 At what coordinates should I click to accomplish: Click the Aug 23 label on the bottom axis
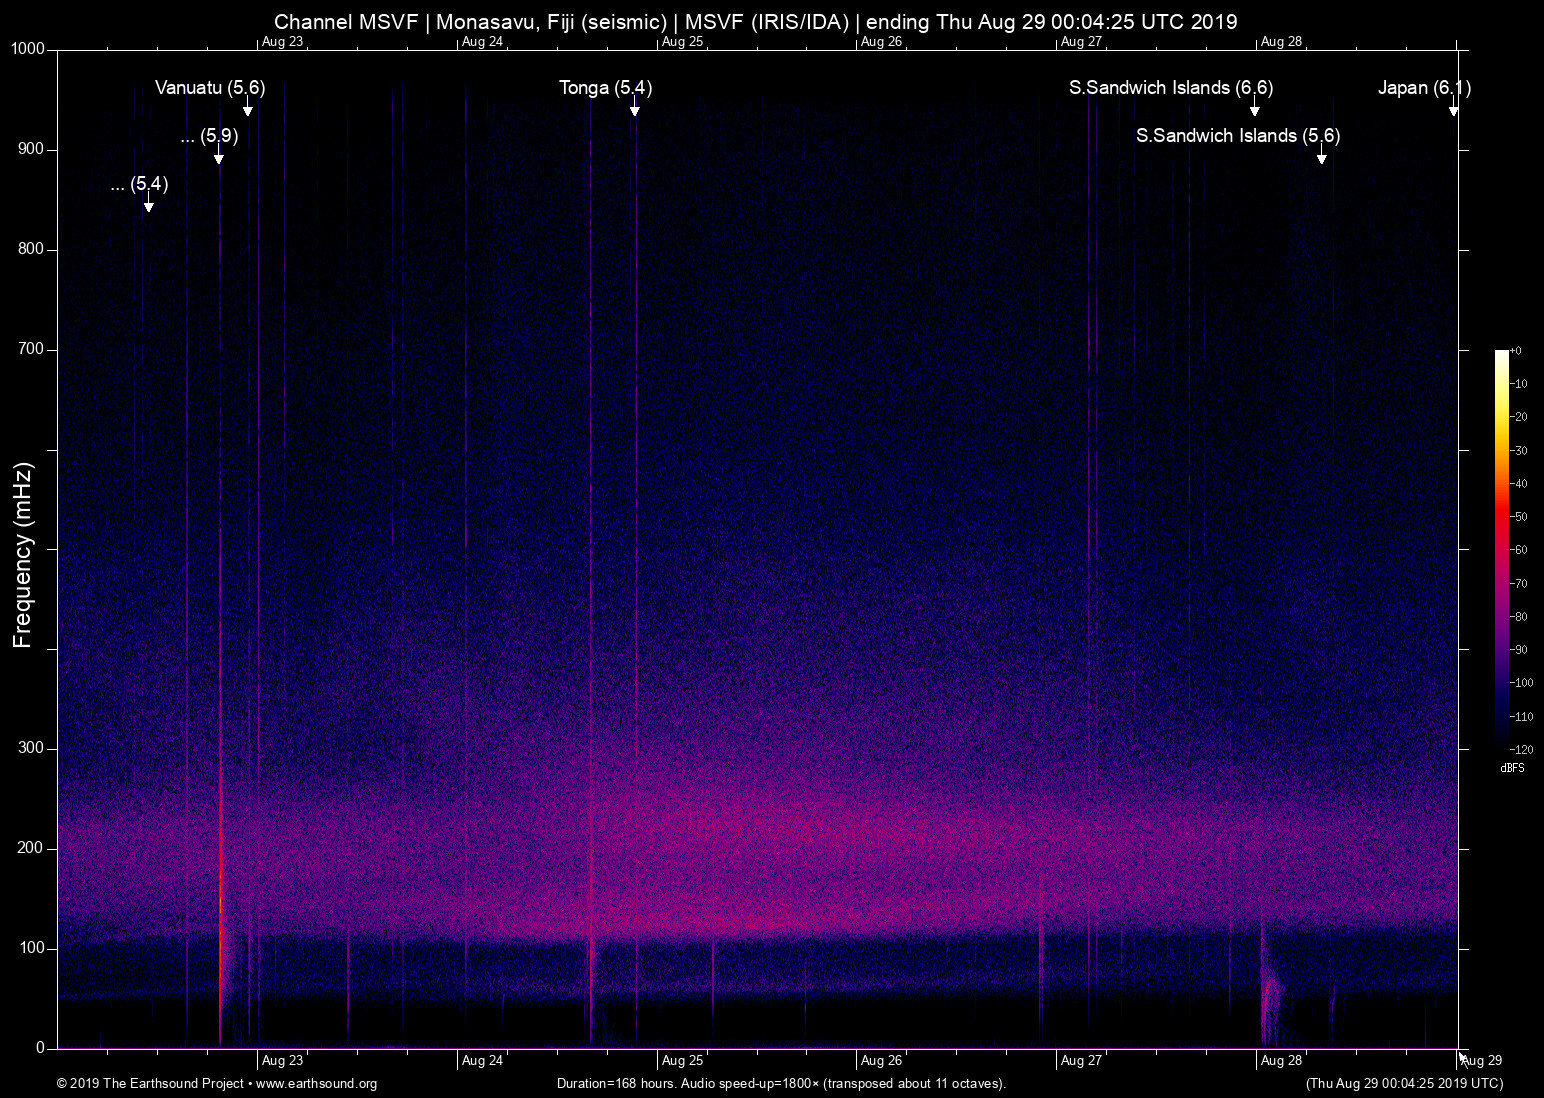coord(282,1061)
